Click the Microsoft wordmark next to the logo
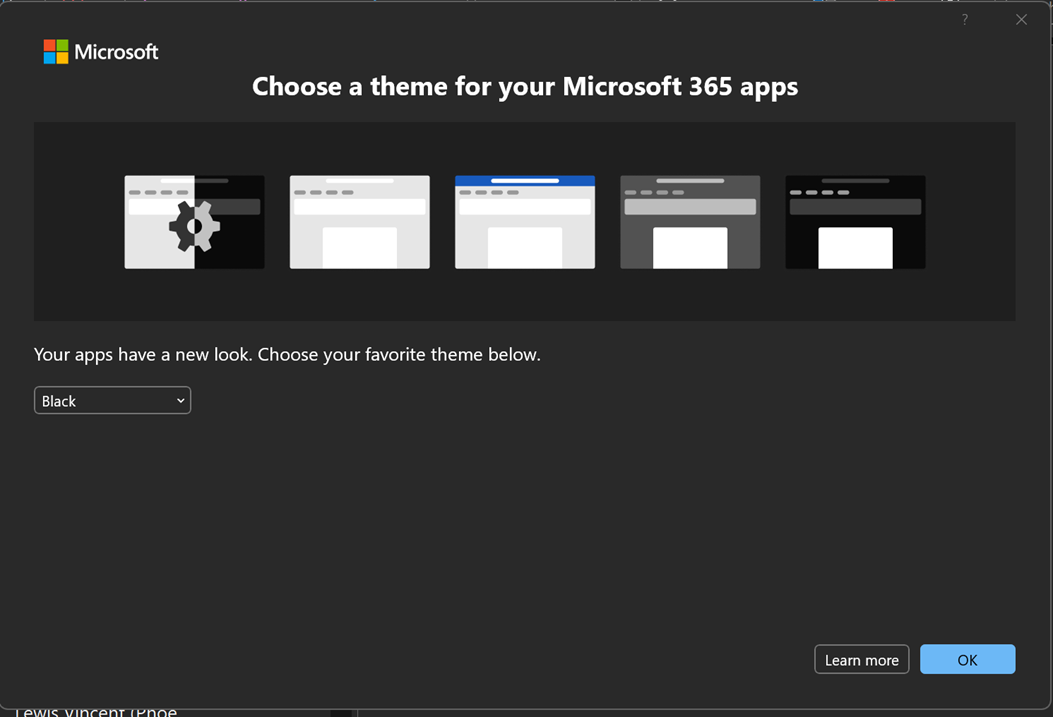 coord(118,51)
